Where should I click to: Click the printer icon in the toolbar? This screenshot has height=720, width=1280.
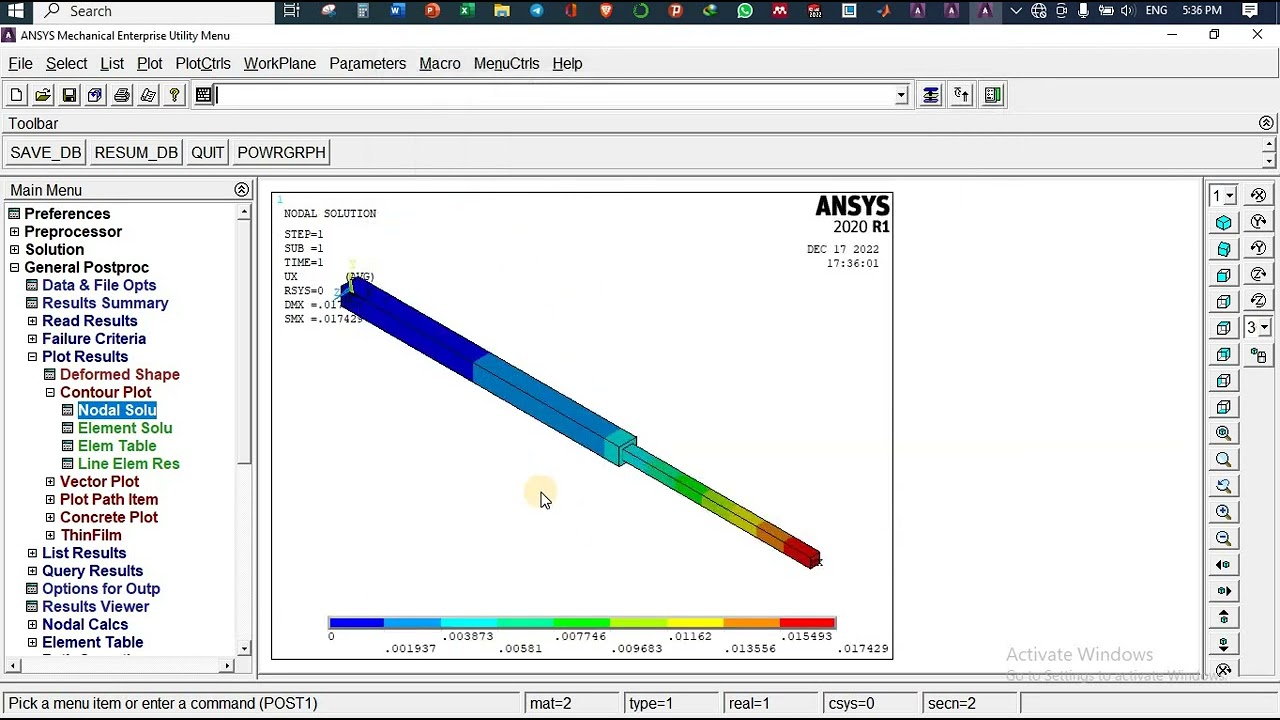click(x=122, y=95)
